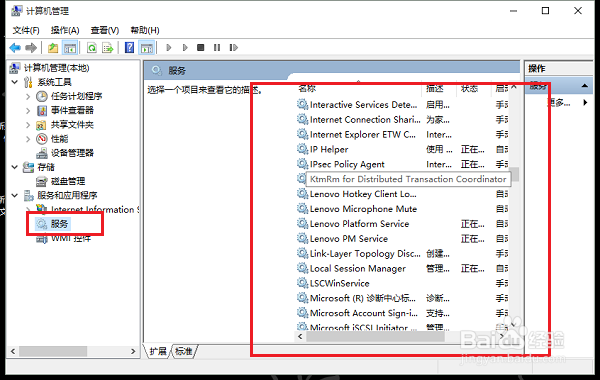Expand the 事件查看器 node arrow
The image size is (600, 380).
click(x=28, y=111)
